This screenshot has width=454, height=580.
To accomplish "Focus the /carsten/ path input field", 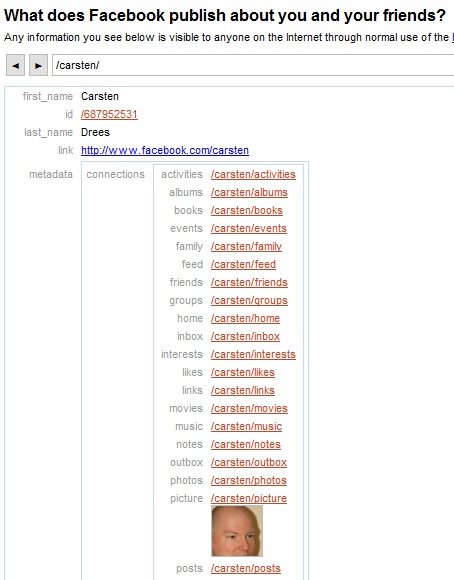I will (253, 65).
